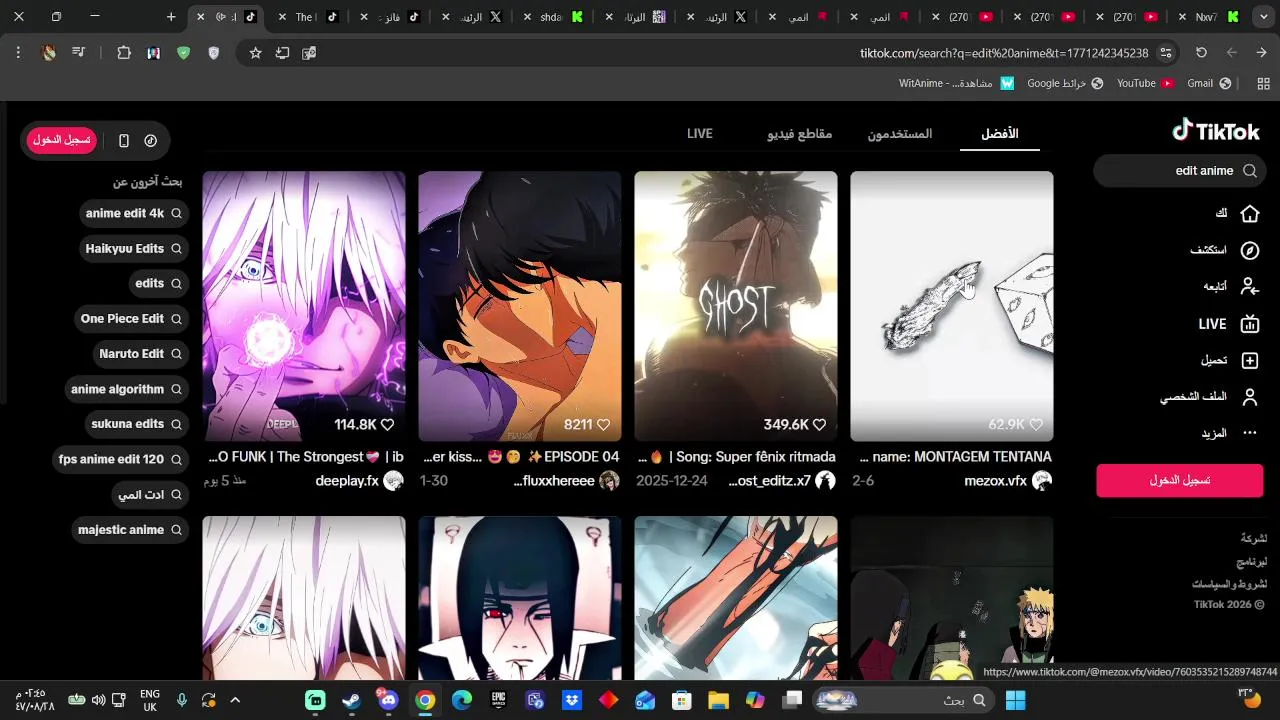Open deeplay.fx avatar
1280x720 pixels.
(393, 481)
